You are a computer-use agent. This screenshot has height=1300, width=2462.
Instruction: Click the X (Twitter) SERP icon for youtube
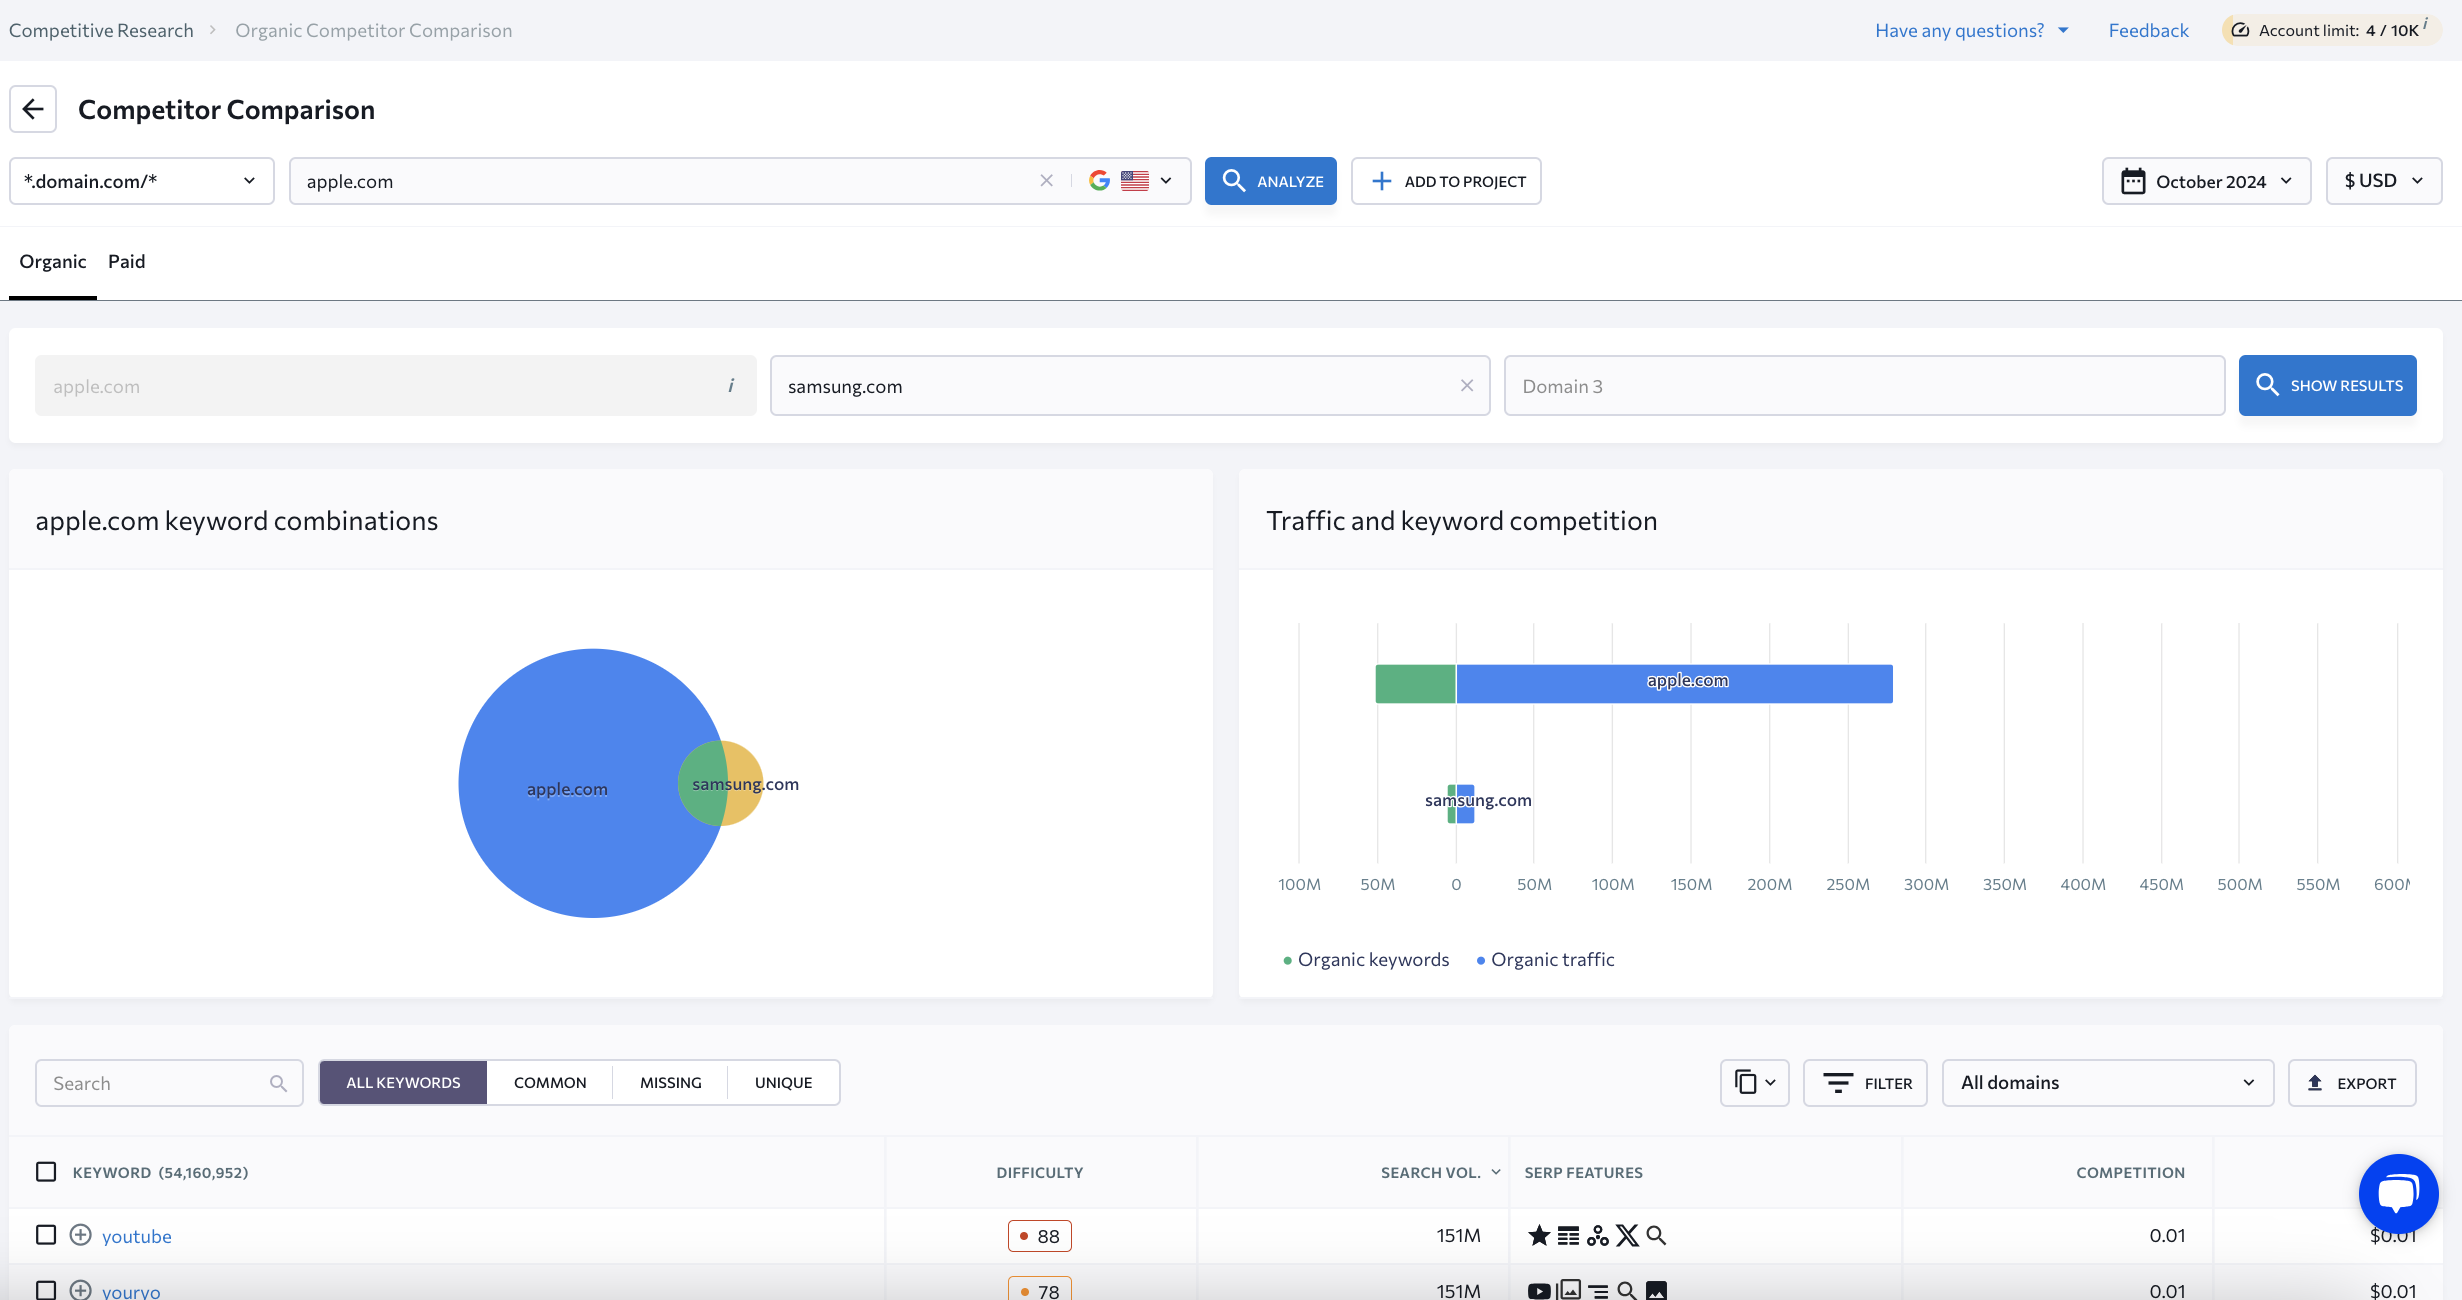click(x=1627, y=1236)
